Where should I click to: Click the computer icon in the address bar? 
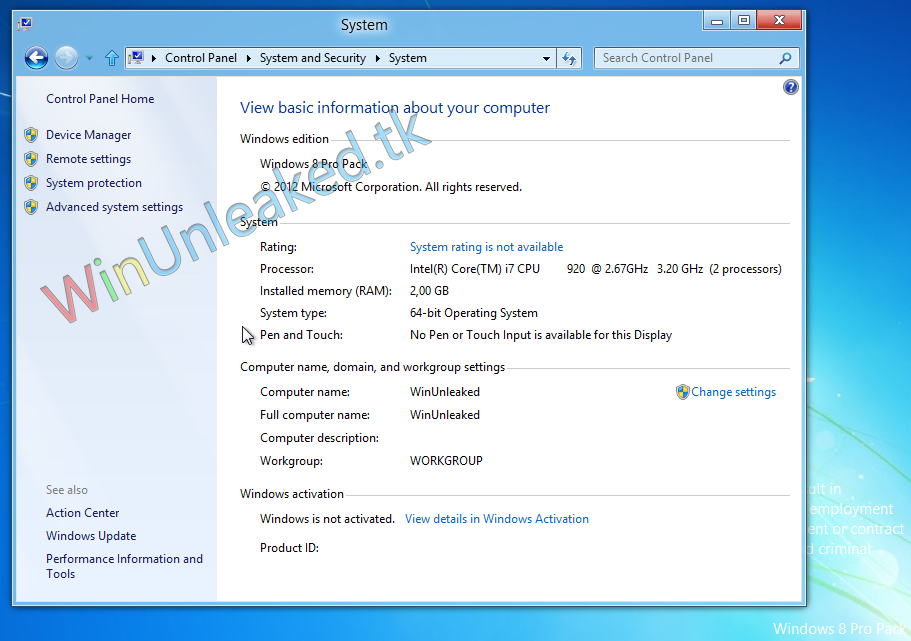(x=137, y=58)
